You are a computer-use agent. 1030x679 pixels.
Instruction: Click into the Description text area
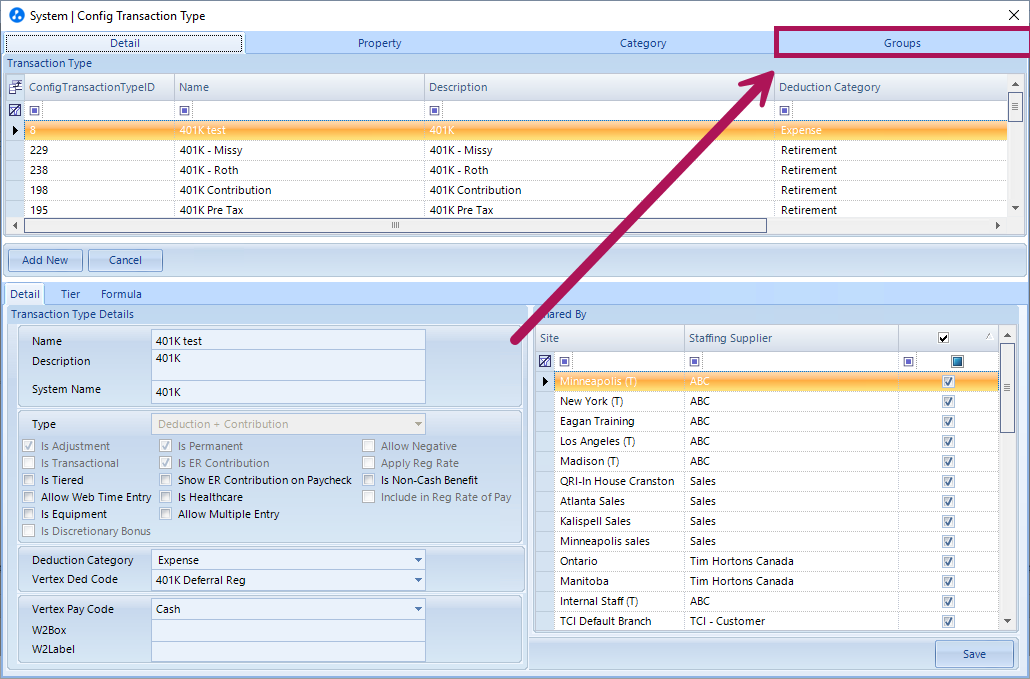(x=288, y=366)
